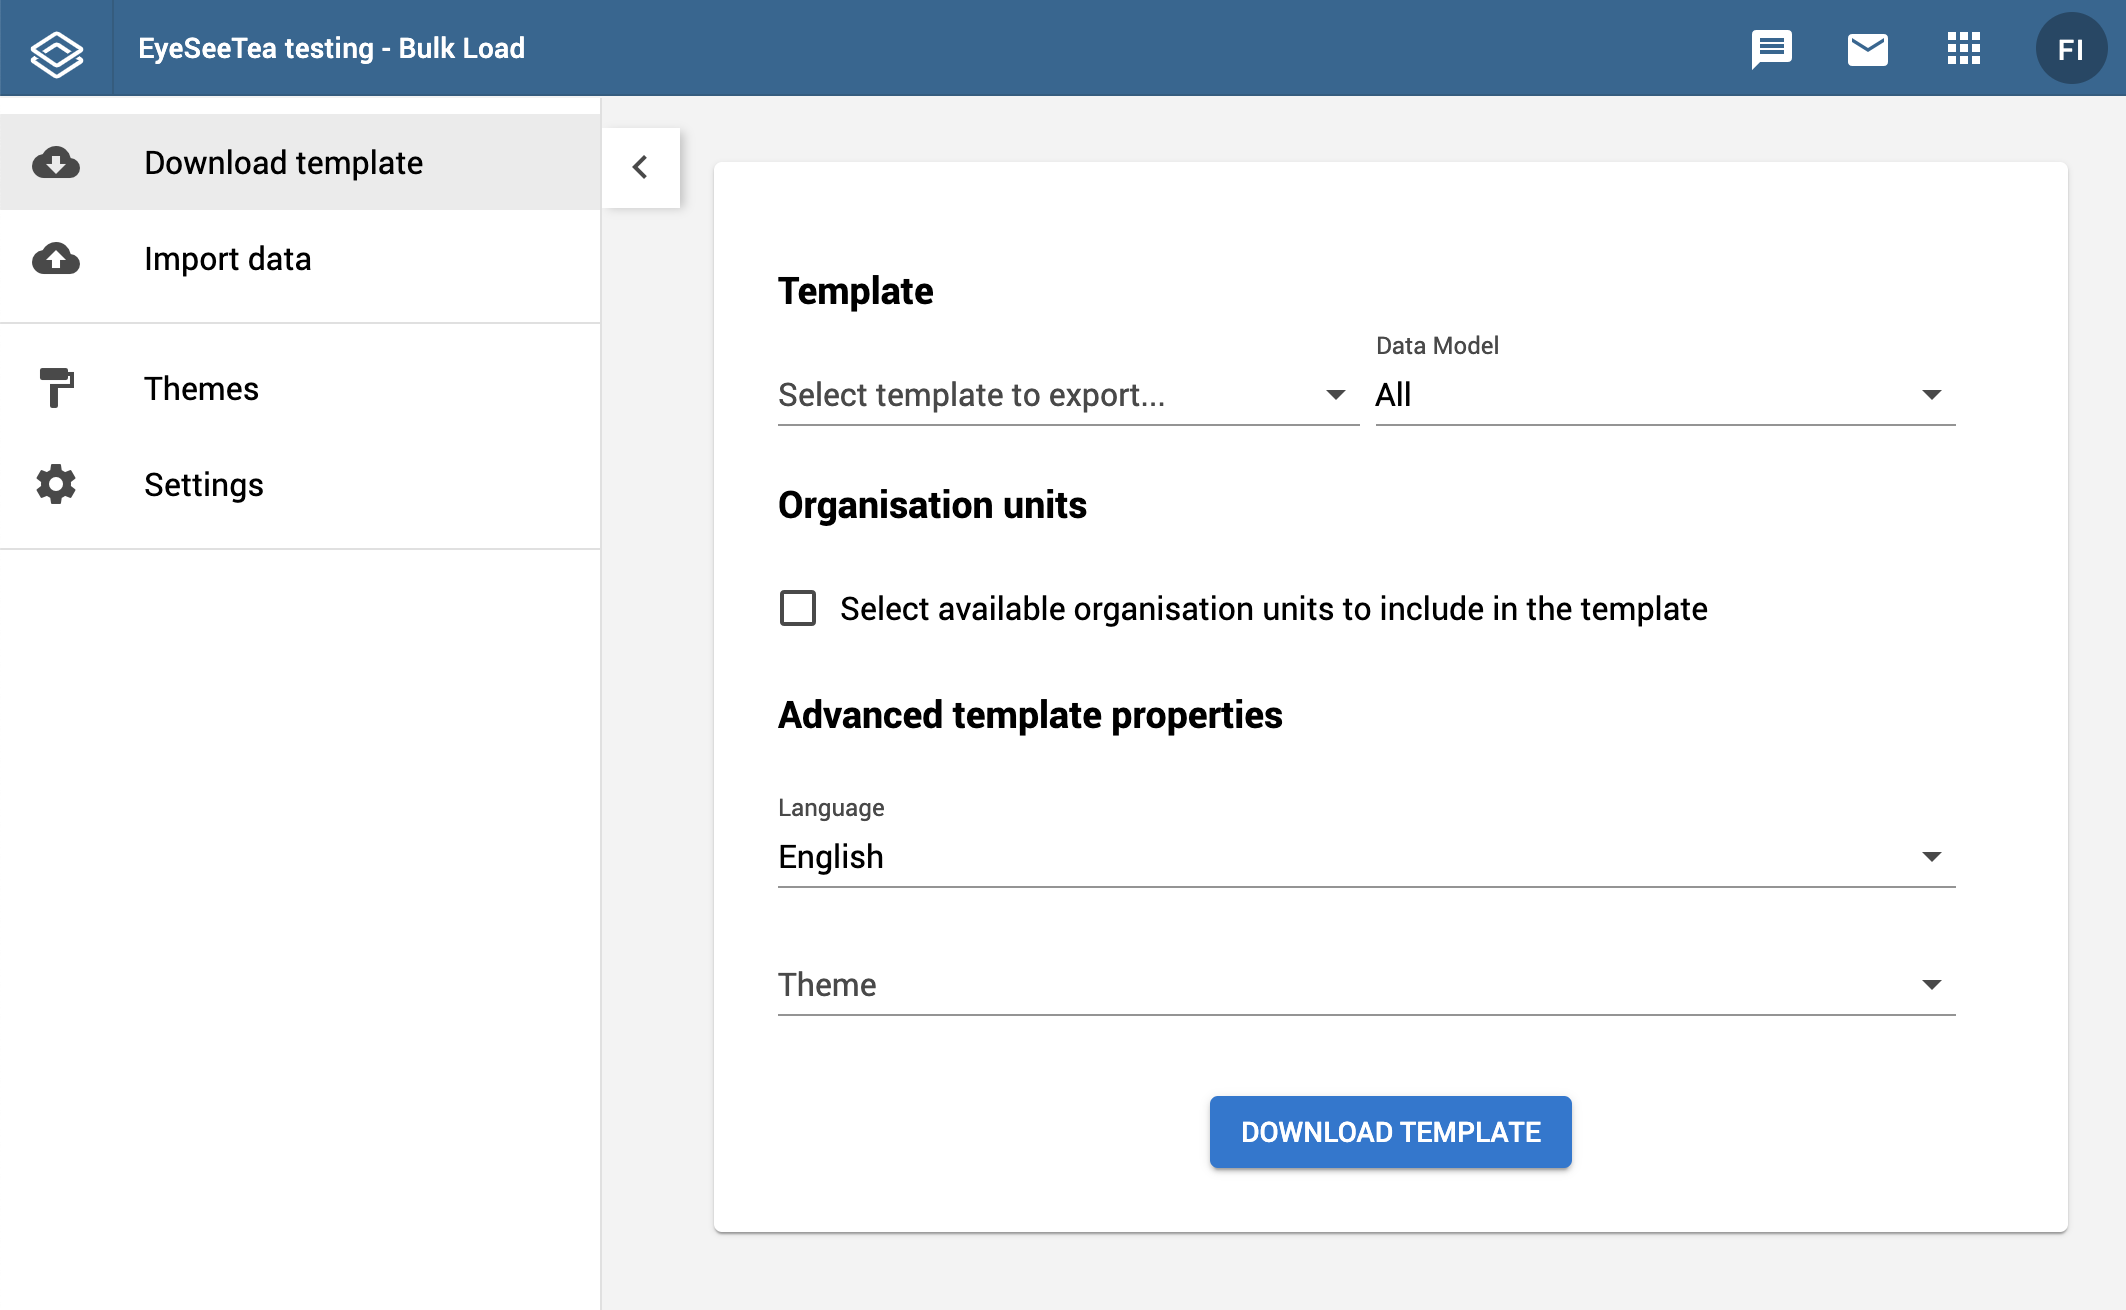The width and height of the screenshot is (2126, 1310).
Task: Enable available organisation units in template
Action: click(797, 609)
